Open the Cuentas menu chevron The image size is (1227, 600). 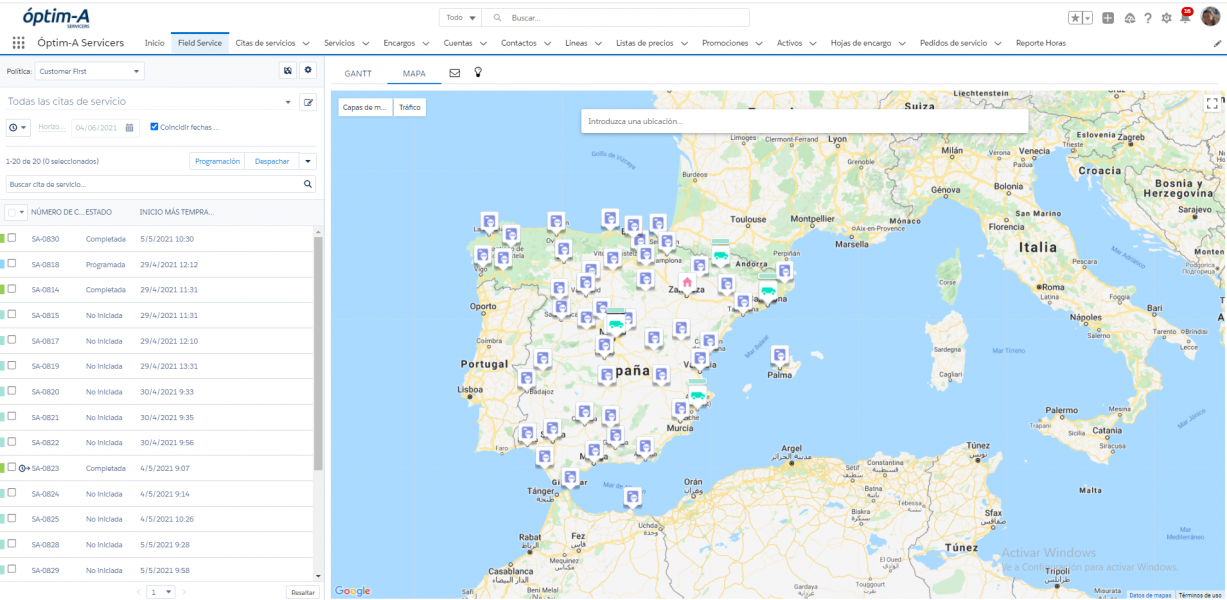[x=486, y=44]
